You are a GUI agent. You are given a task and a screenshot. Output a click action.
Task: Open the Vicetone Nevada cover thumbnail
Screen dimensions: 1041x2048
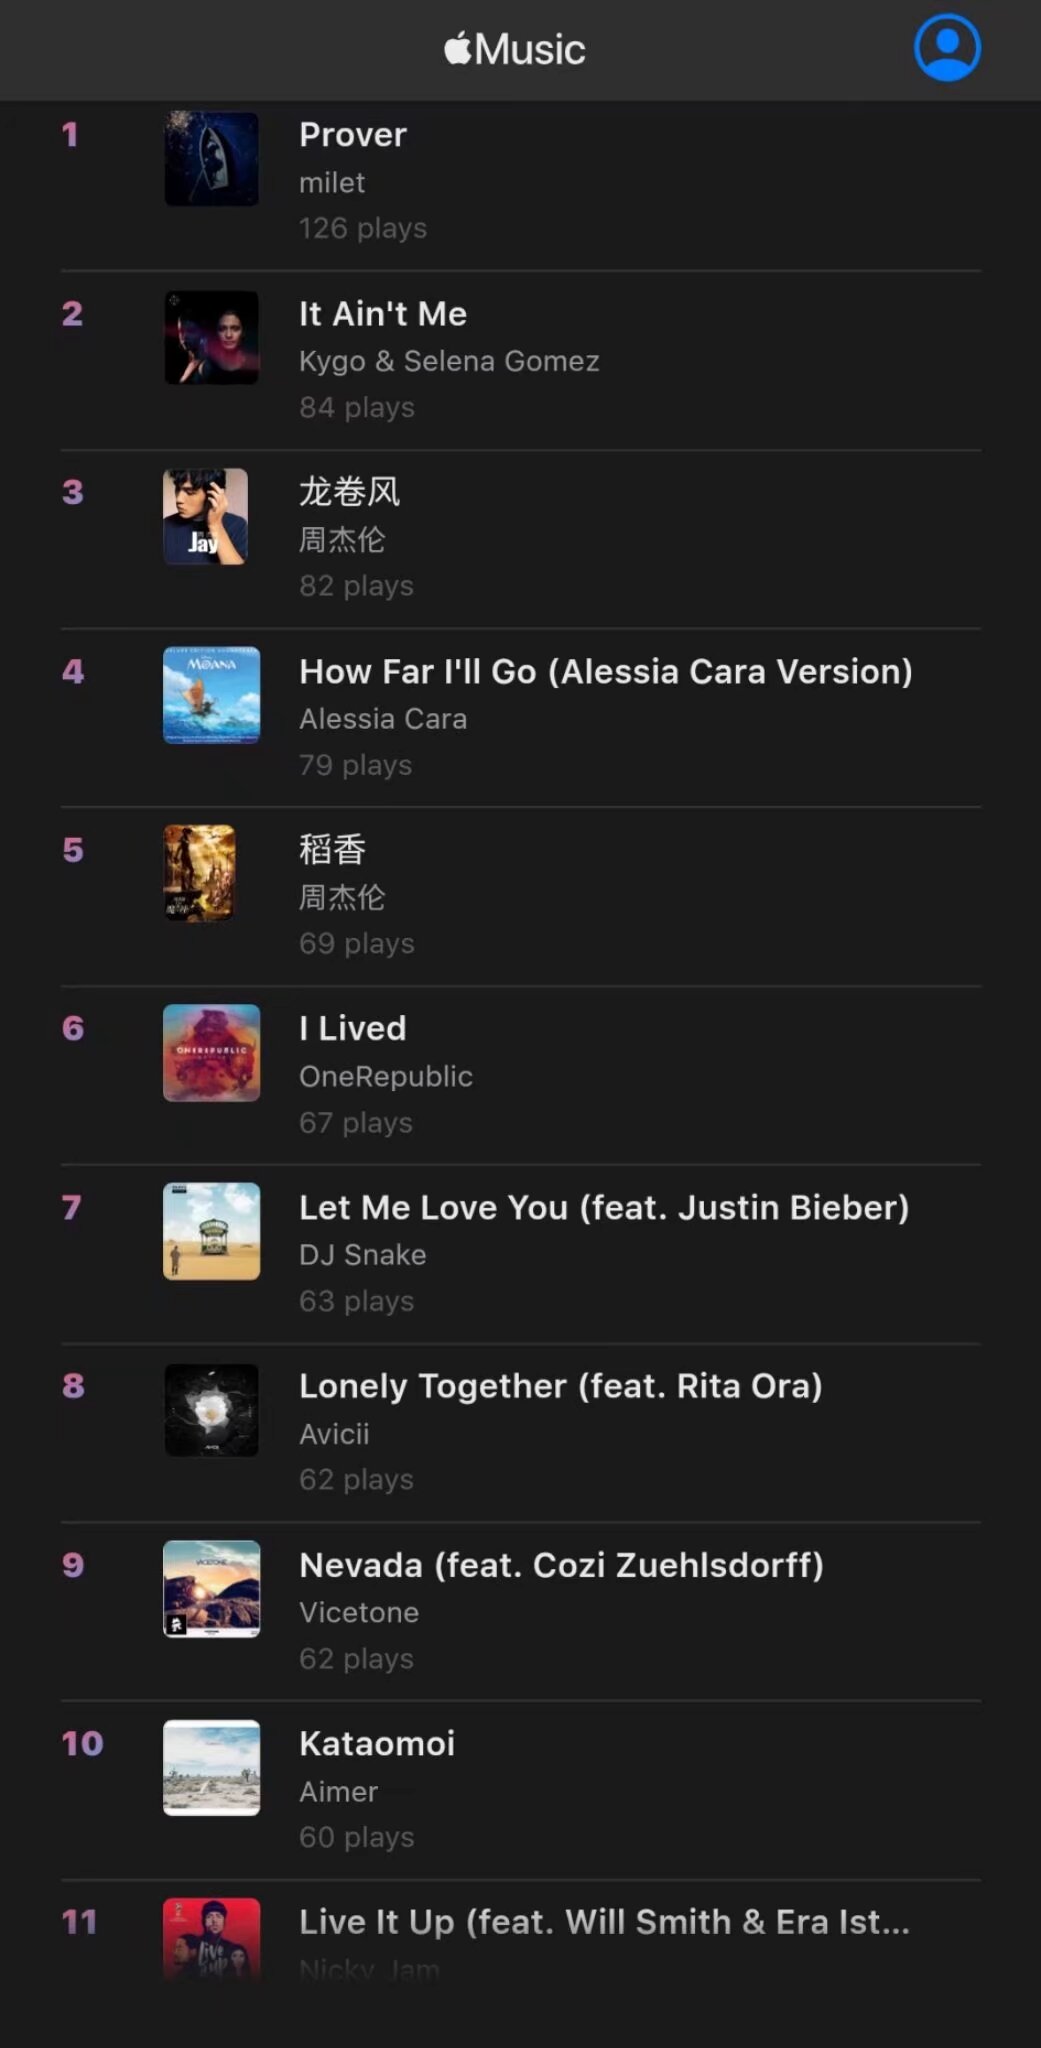coord(211,1589)
